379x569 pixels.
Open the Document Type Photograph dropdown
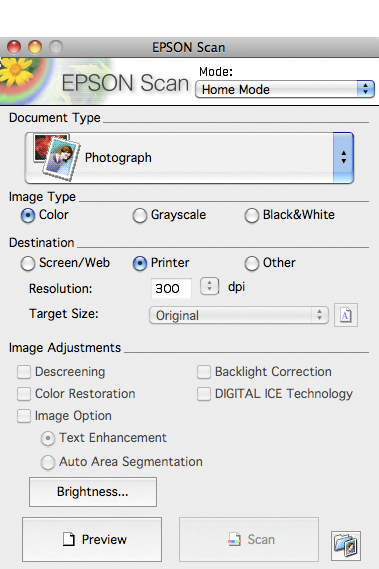point(189,157)
